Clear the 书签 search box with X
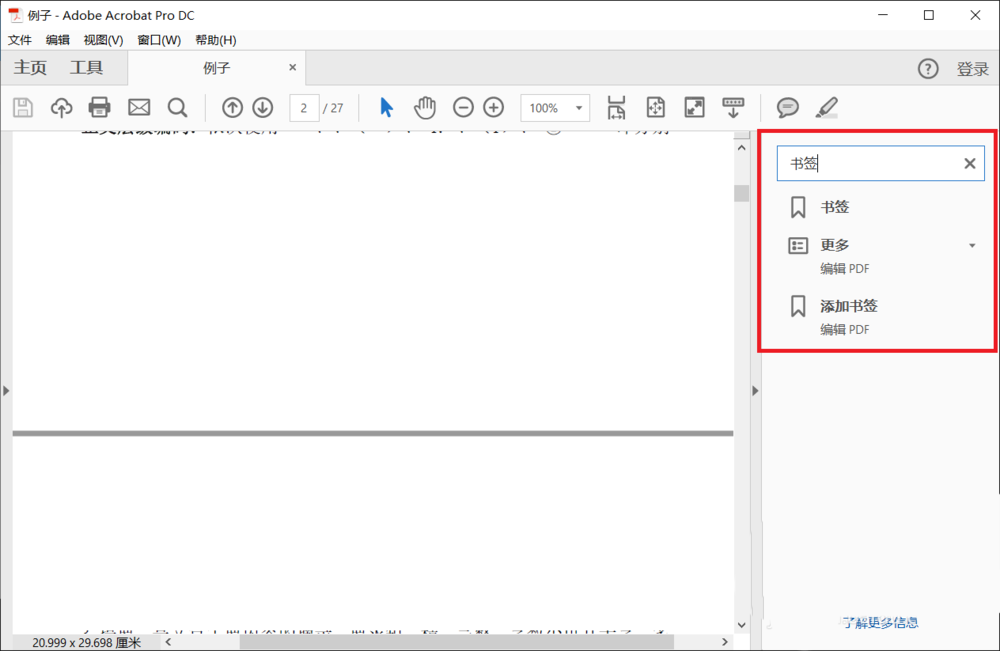 (969, 164)
